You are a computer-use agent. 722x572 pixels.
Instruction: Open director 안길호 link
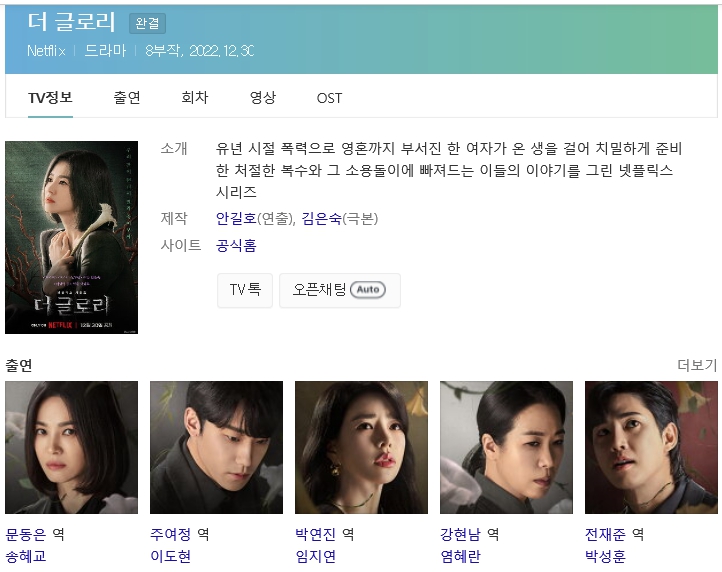pos(236,218)
